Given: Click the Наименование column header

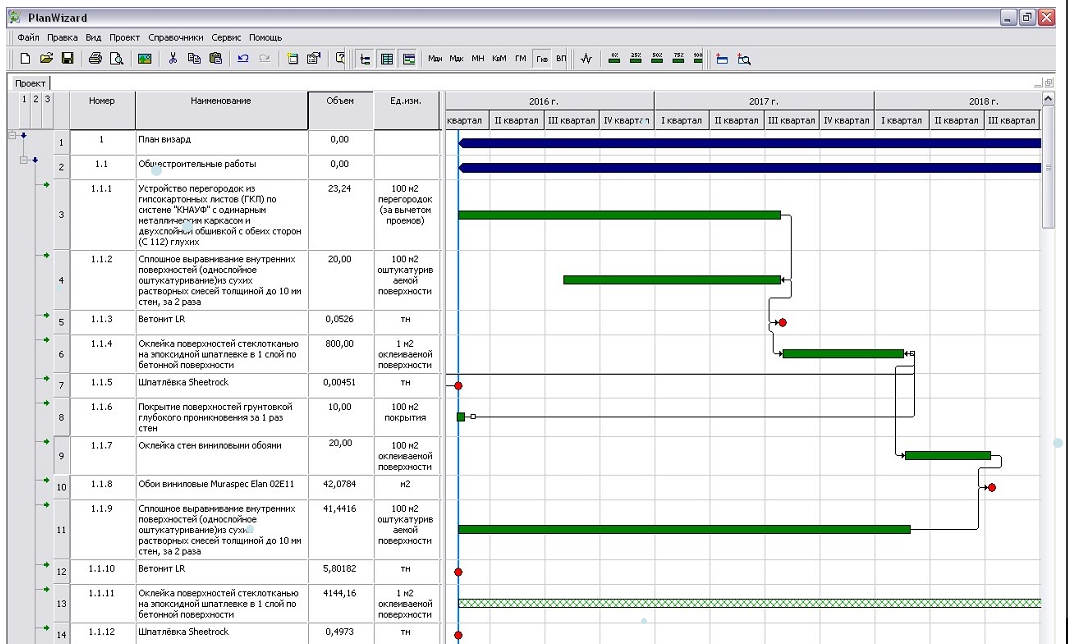Looking at the screenshot, I should tap(221, 110).
